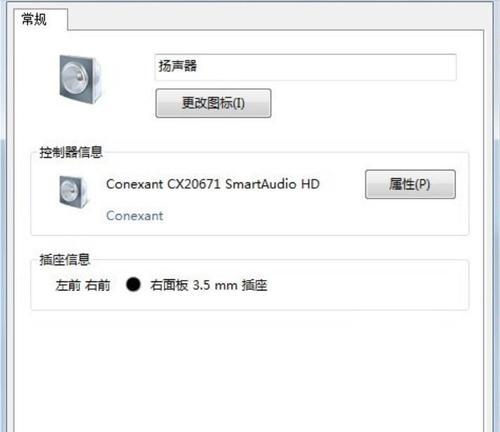Focus the 扬声器 device name field
Image resolution: width=500 pixels, height=432 pixels.
(305, 67)
